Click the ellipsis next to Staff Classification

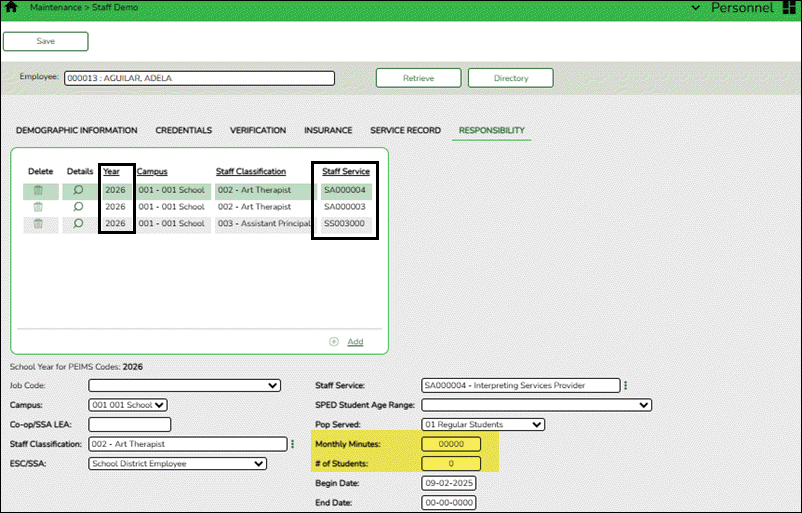[x=292, y=444]
